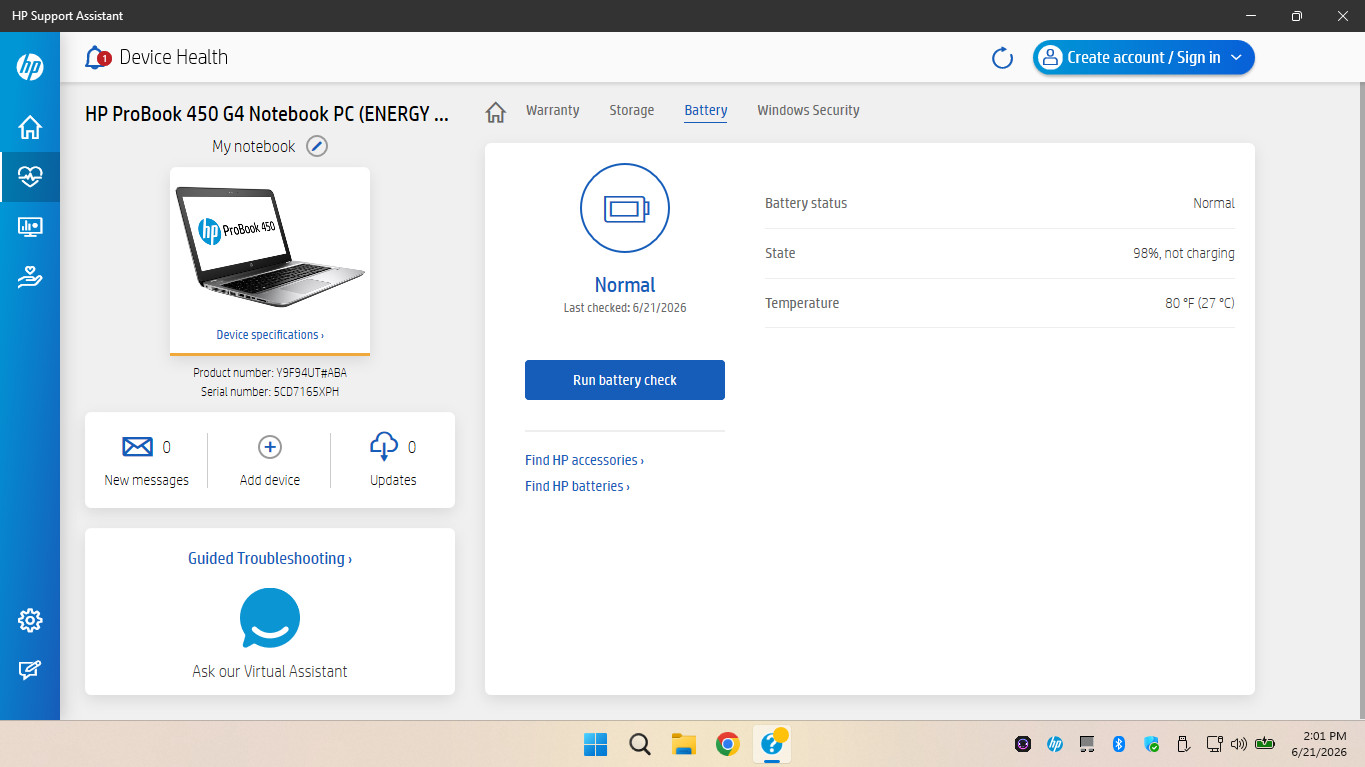Open the support hand-heart icon in sidebar
The height and width of the screenshot is (767, 1365).
[30, 277]
